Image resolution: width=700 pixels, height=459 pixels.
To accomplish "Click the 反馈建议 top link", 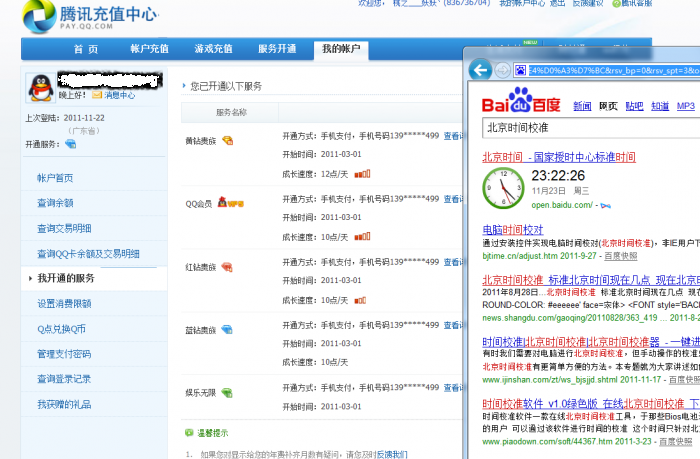I will 588,3.
